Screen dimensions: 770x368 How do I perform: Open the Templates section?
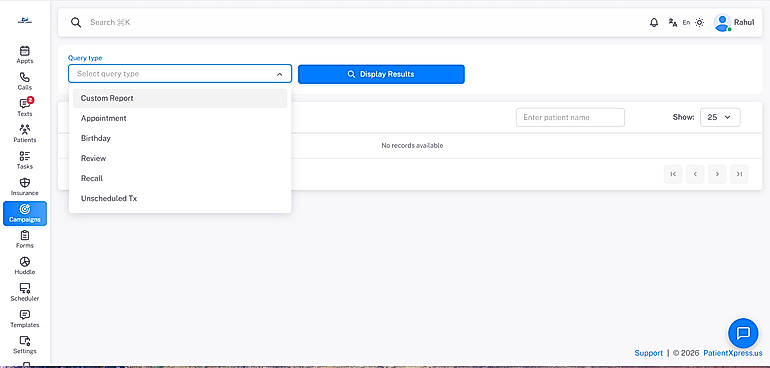pyautogui.click(x=25, y=318)
